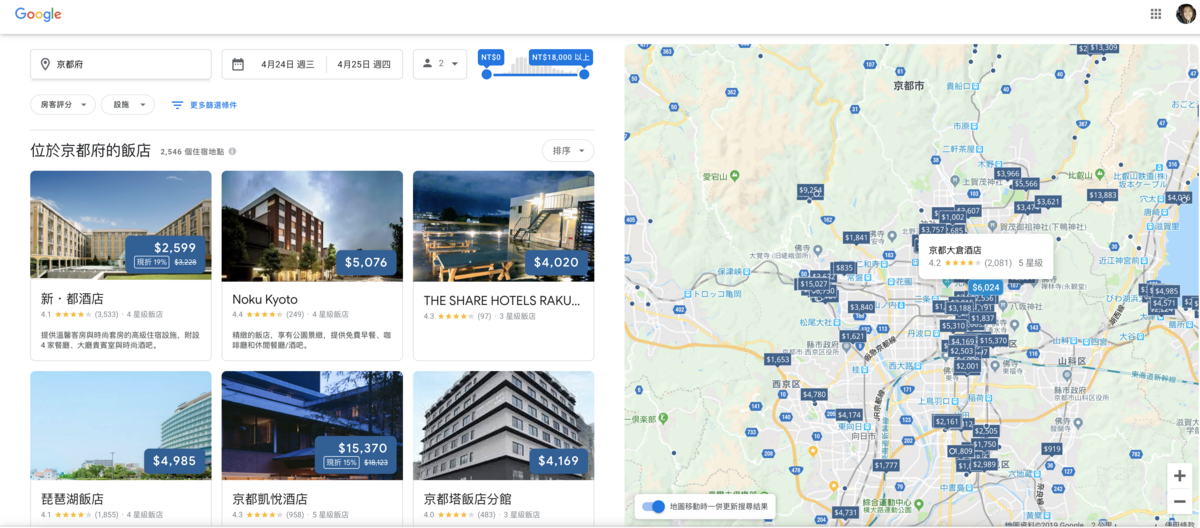Image resolution: width=1200 pixels, height=528 pixels.
Task: Expand the 房客評分 filter dropdown
Action: [63, 104]
